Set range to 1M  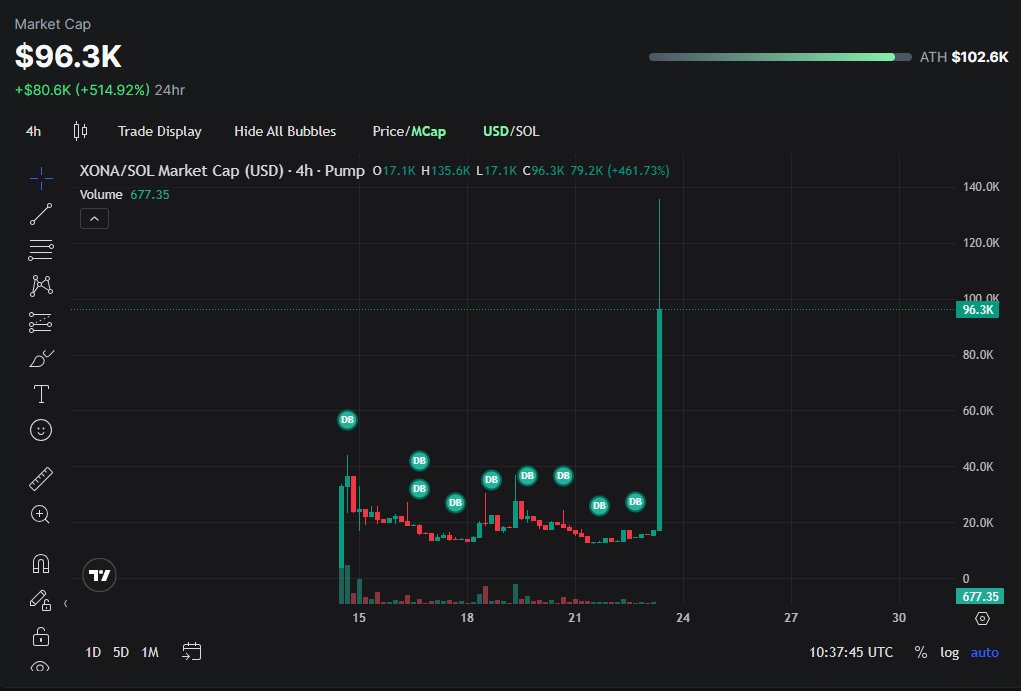tap(150, 652)
